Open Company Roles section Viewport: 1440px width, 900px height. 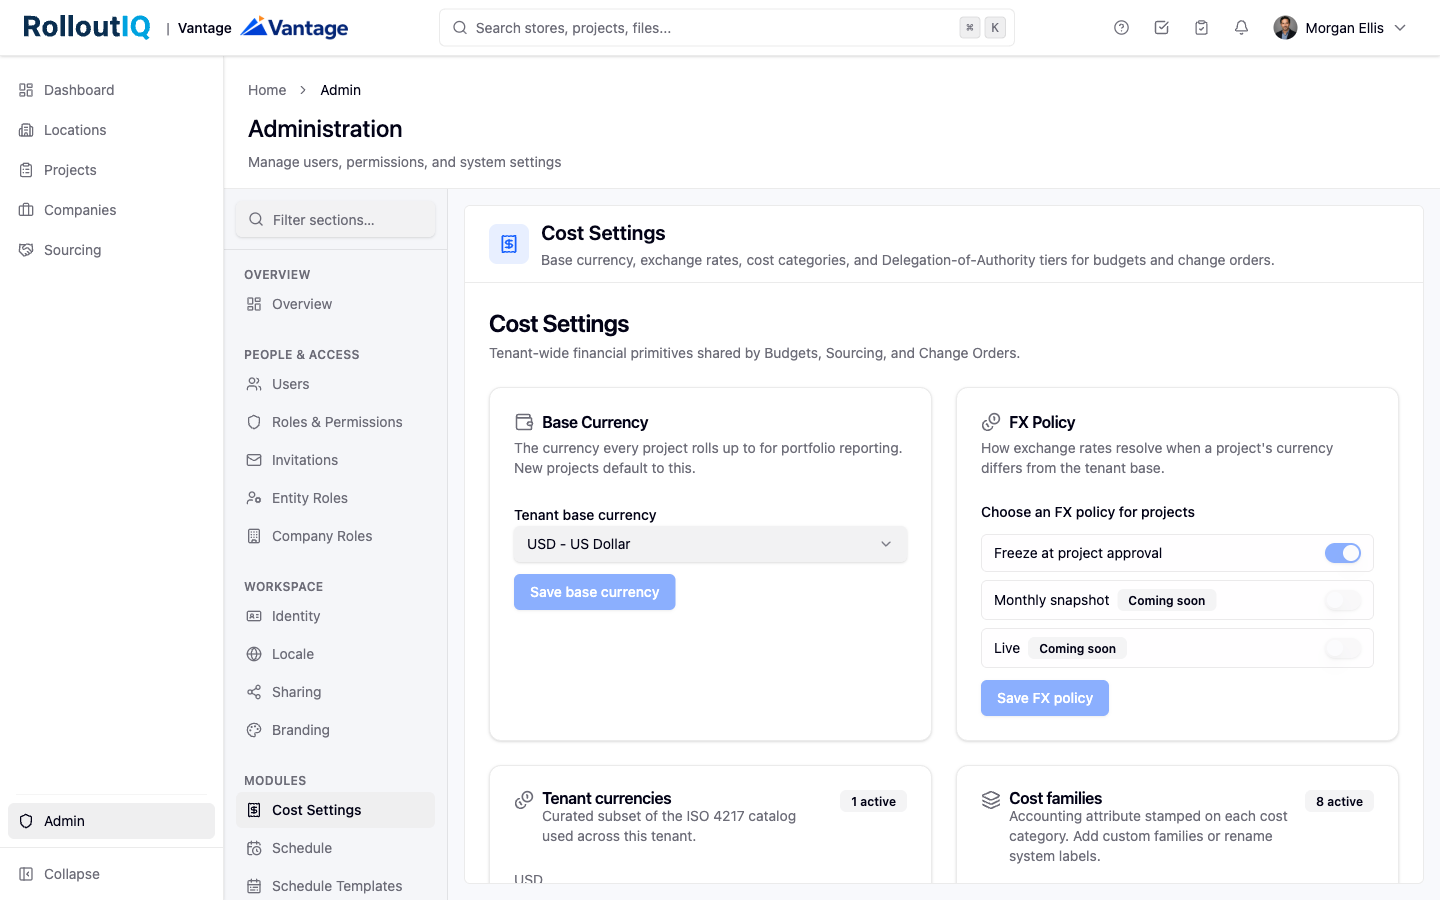click(x=336, y=536)
